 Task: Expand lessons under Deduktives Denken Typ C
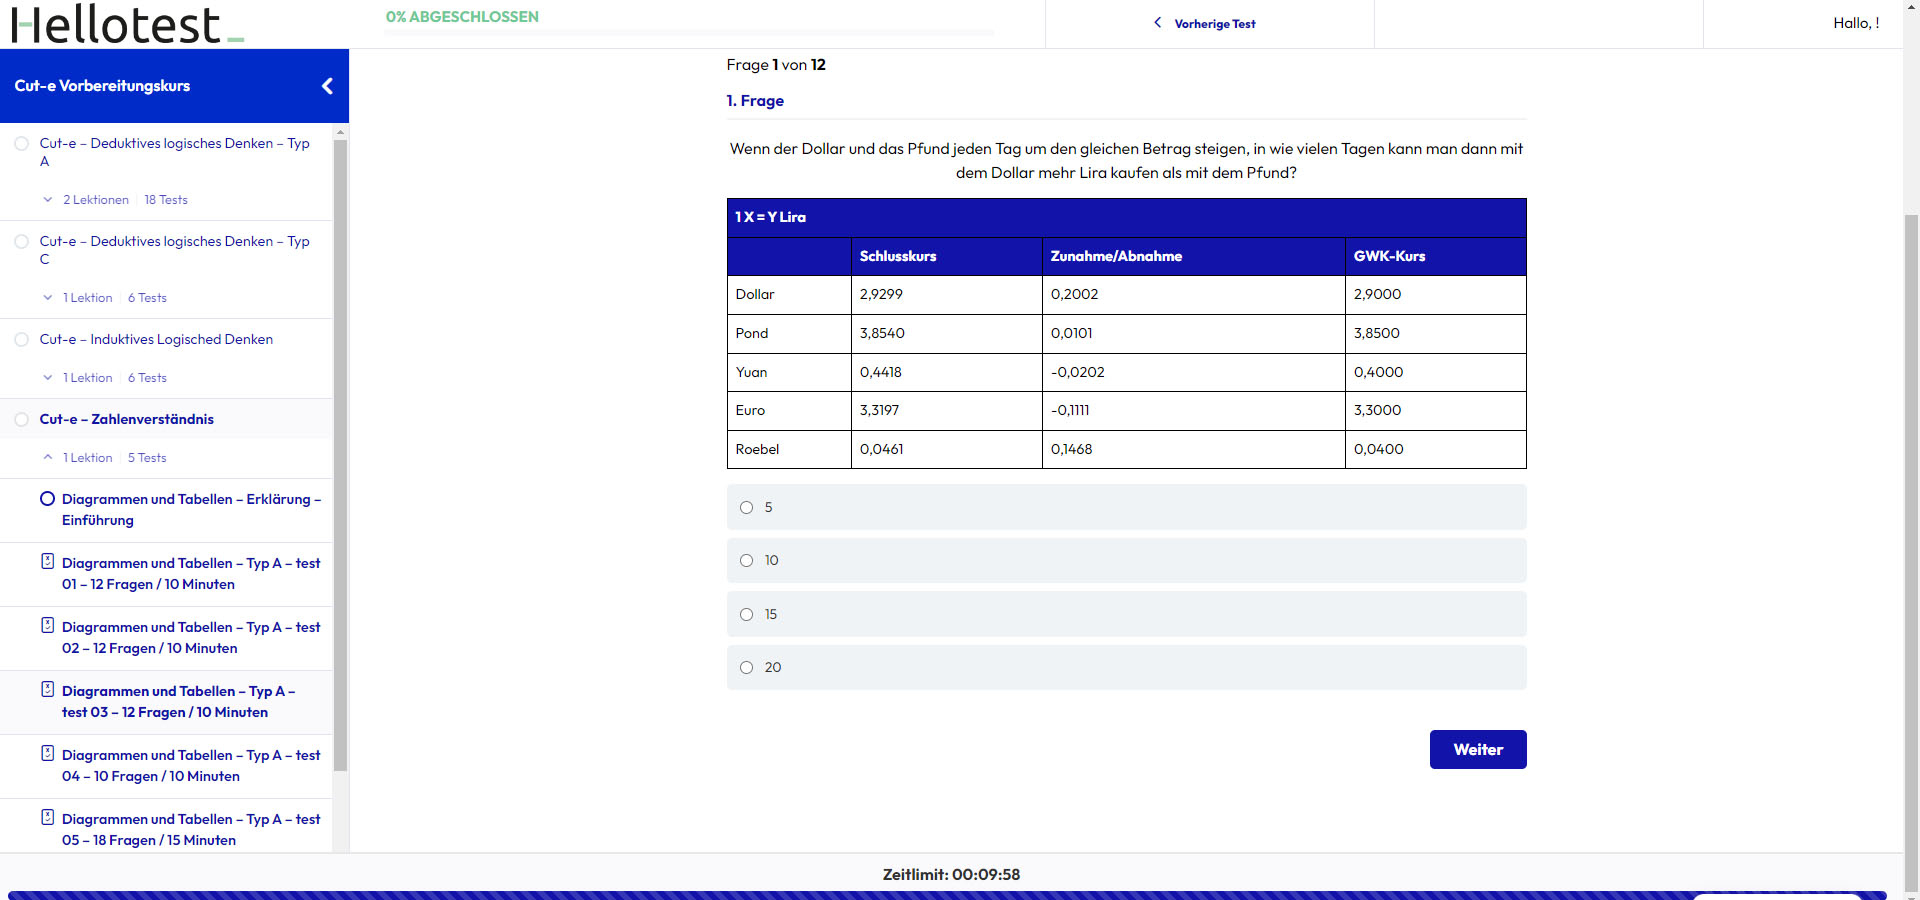pyautogui.click(x=104, y=298)
